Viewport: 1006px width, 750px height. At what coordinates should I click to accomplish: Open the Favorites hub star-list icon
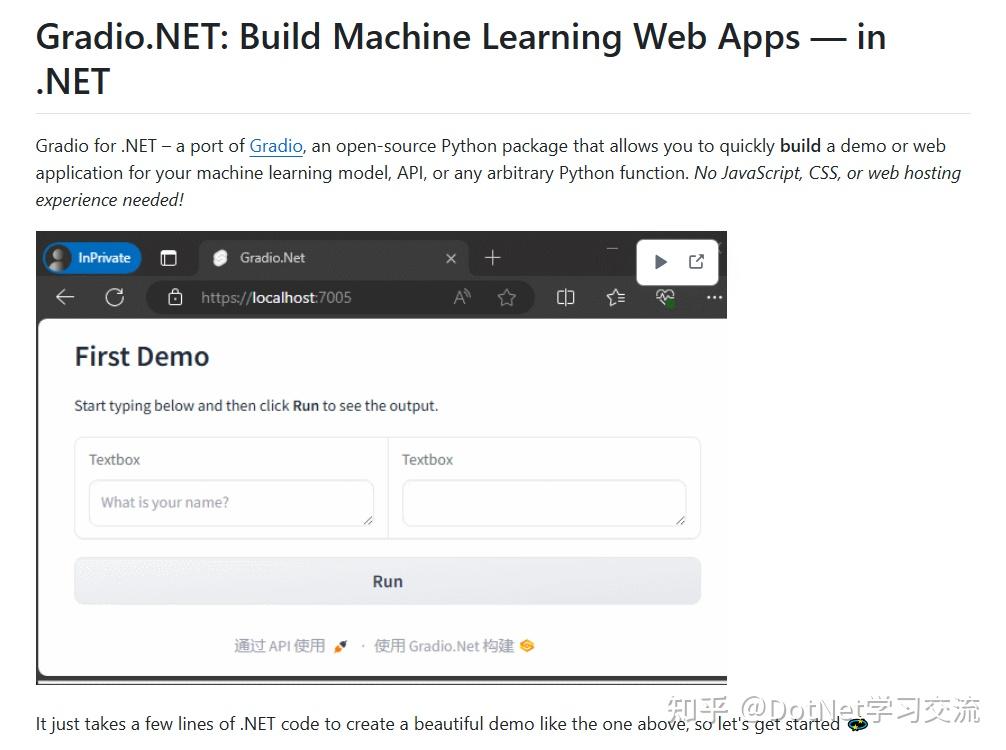[616, 297]
